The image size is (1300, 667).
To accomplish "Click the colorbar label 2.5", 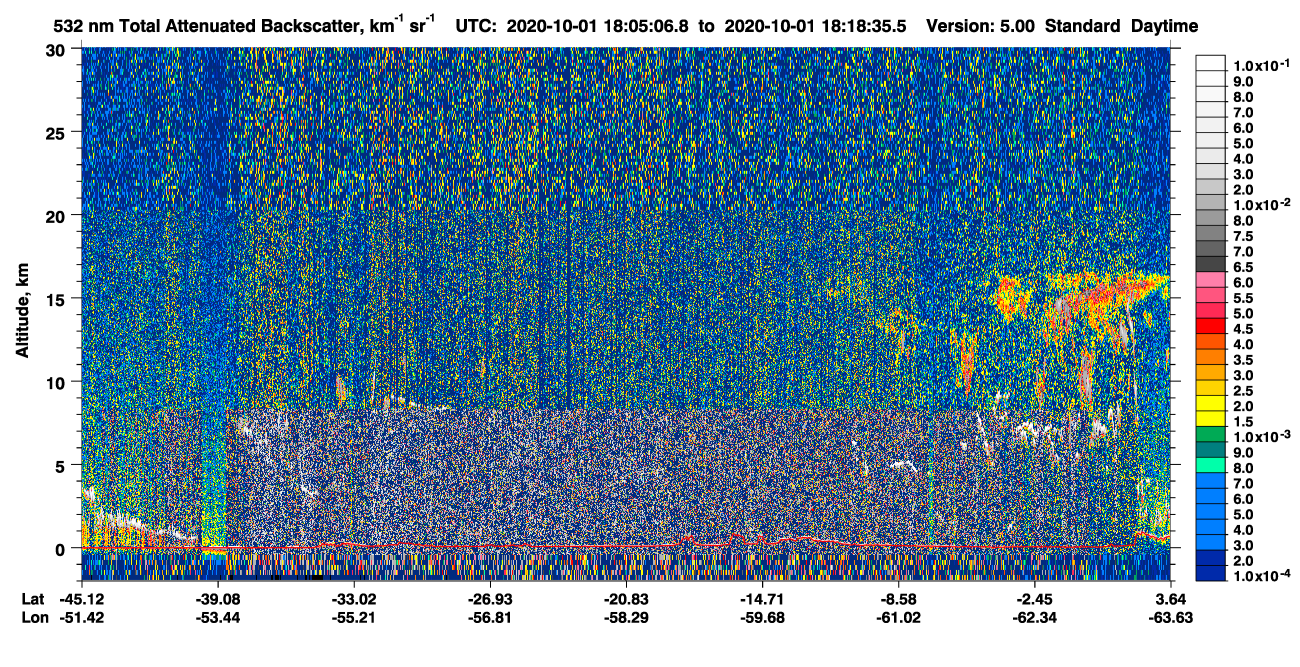I will point(1243,390).
